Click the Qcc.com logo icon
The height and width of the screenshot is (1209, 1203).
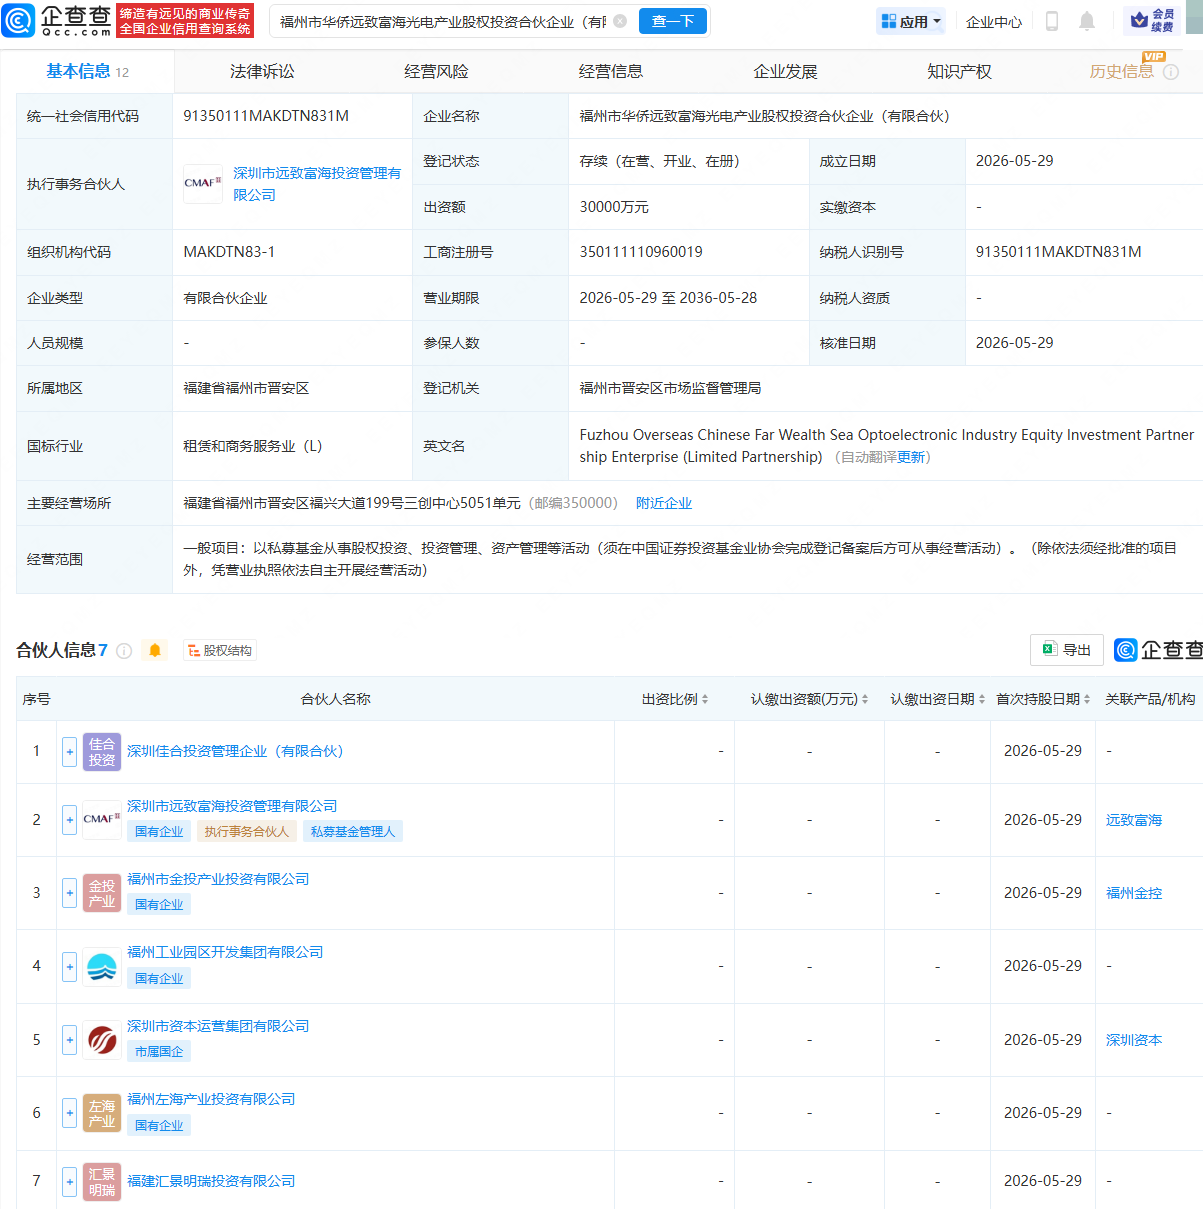pyautogui.click(x=19, y=20)
